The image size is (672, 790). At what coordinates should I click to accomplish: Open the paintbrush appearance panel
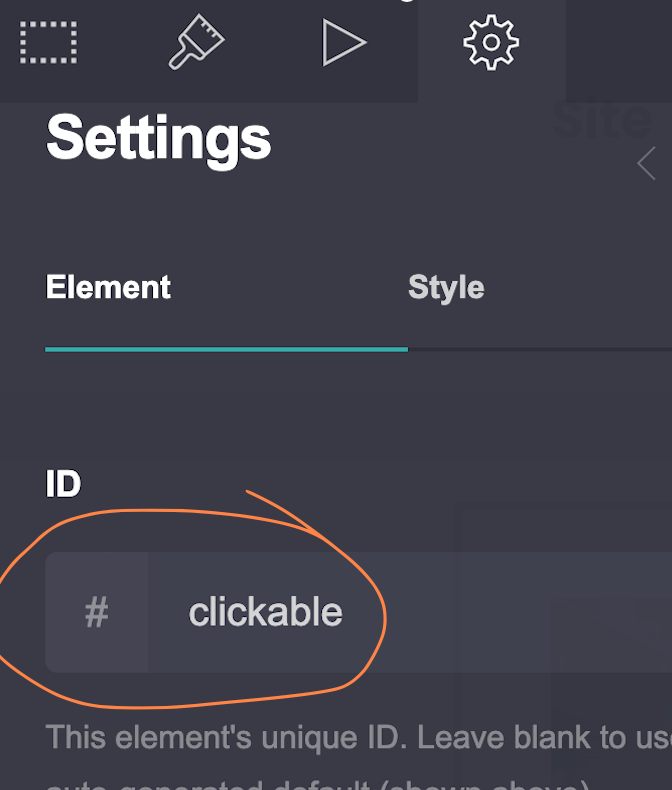point(196,43)
